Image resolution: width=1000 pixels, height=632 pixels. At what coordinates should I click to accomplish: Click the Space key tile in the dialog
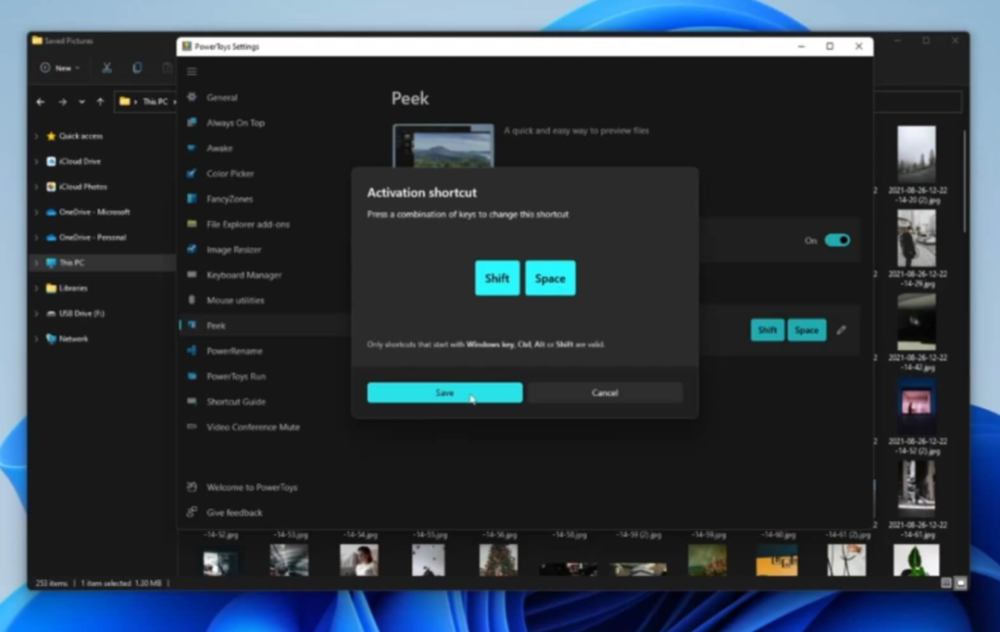pos(550,278)
